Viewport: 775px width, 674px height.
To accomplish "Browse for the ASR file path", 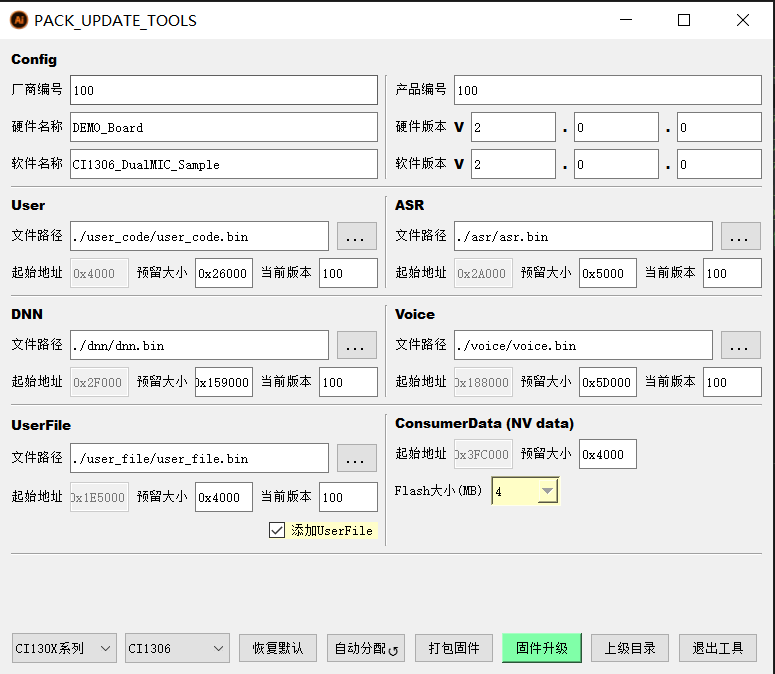I will click(740, 237).
